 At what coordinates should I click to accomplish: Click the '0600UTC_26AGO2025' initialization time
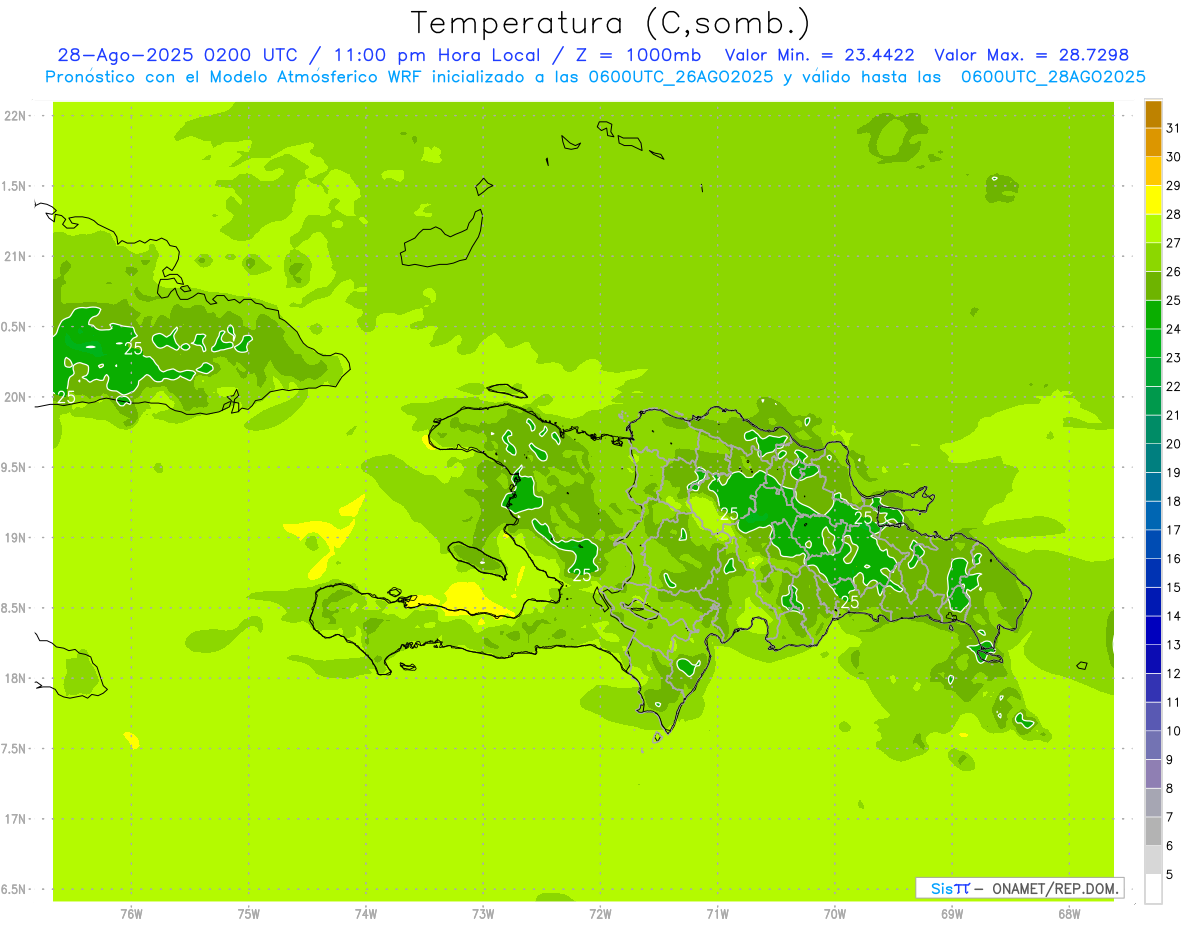679,77
